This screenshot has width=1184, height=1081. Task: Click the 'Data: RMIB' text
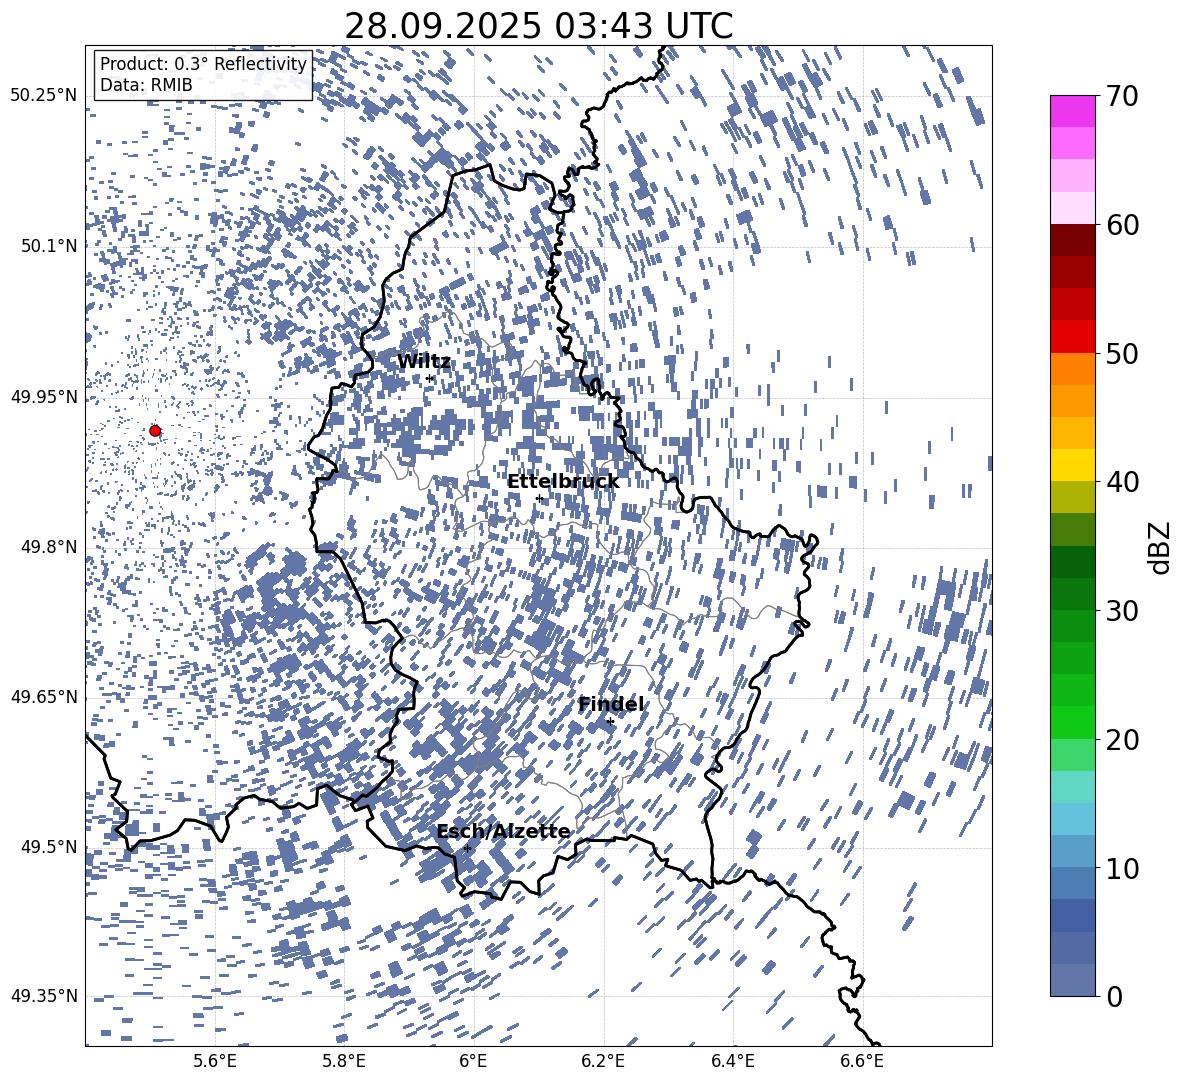click(x=146, y=85)
